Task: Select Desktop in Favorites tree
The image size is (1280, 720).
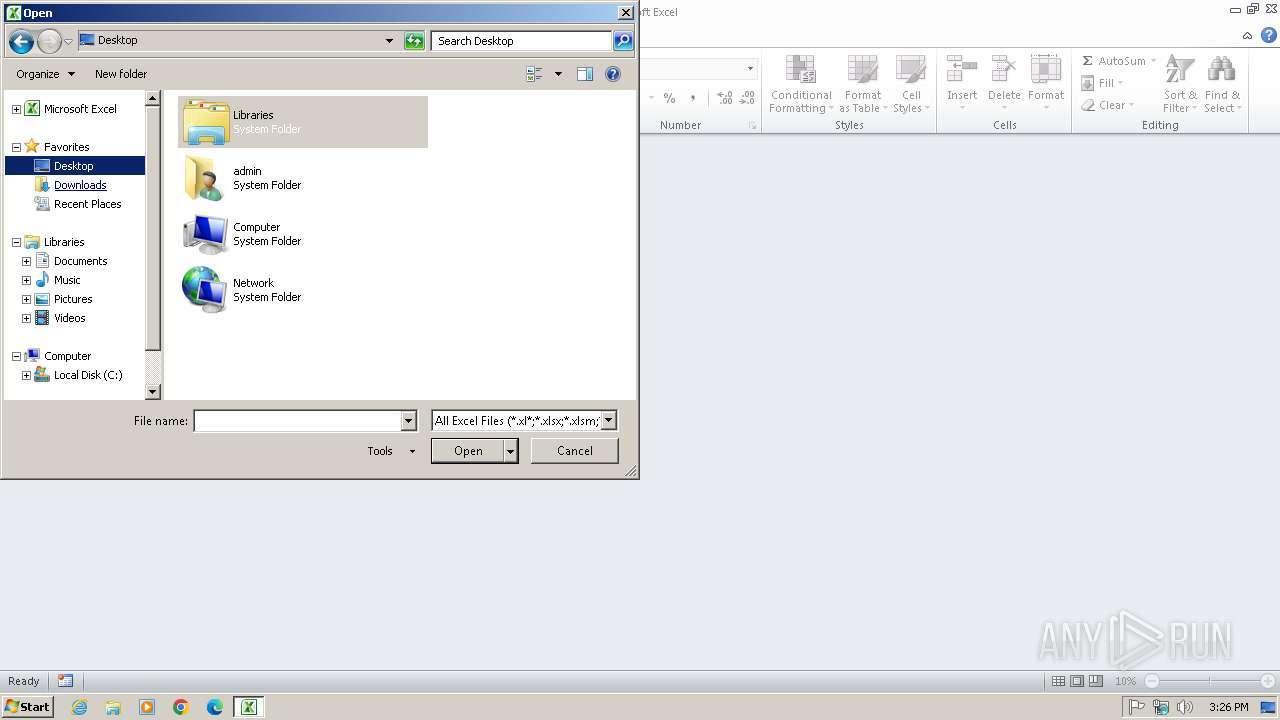Action: pos(75,166)
